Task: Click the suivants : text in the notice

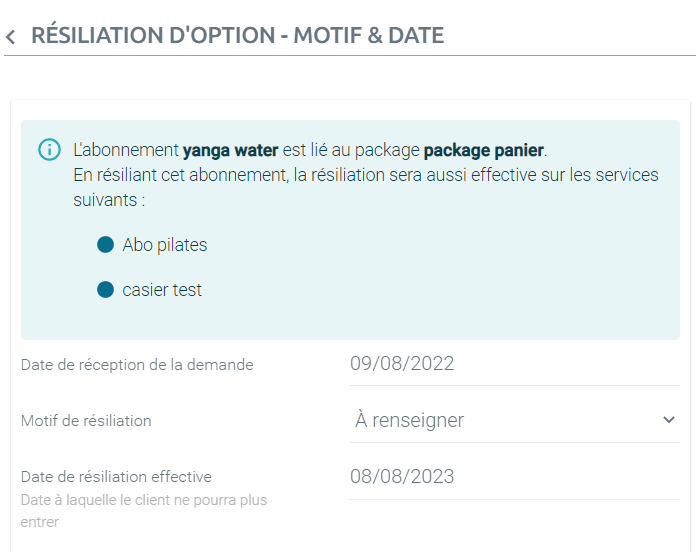Action: 109,200
